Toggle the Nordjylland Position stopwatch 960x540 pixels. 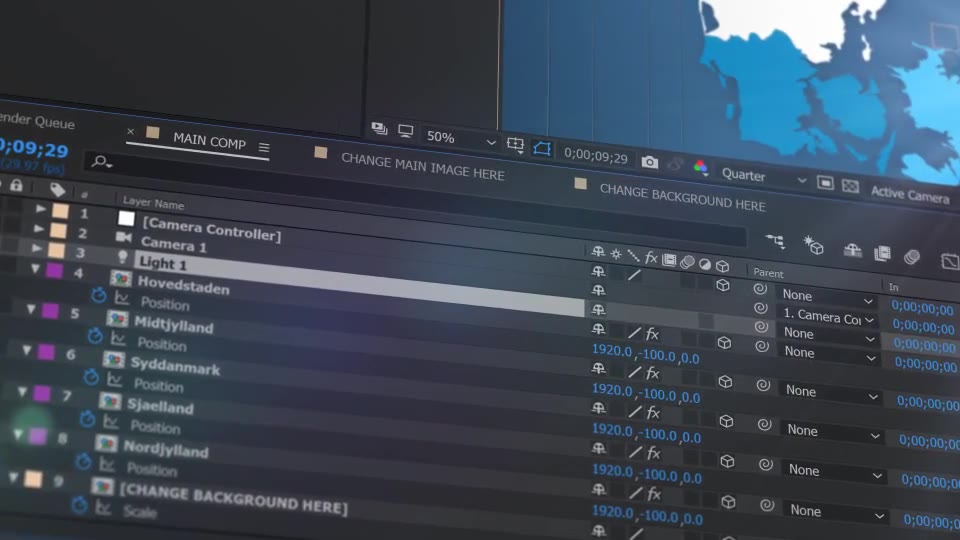tap(83, 462)
